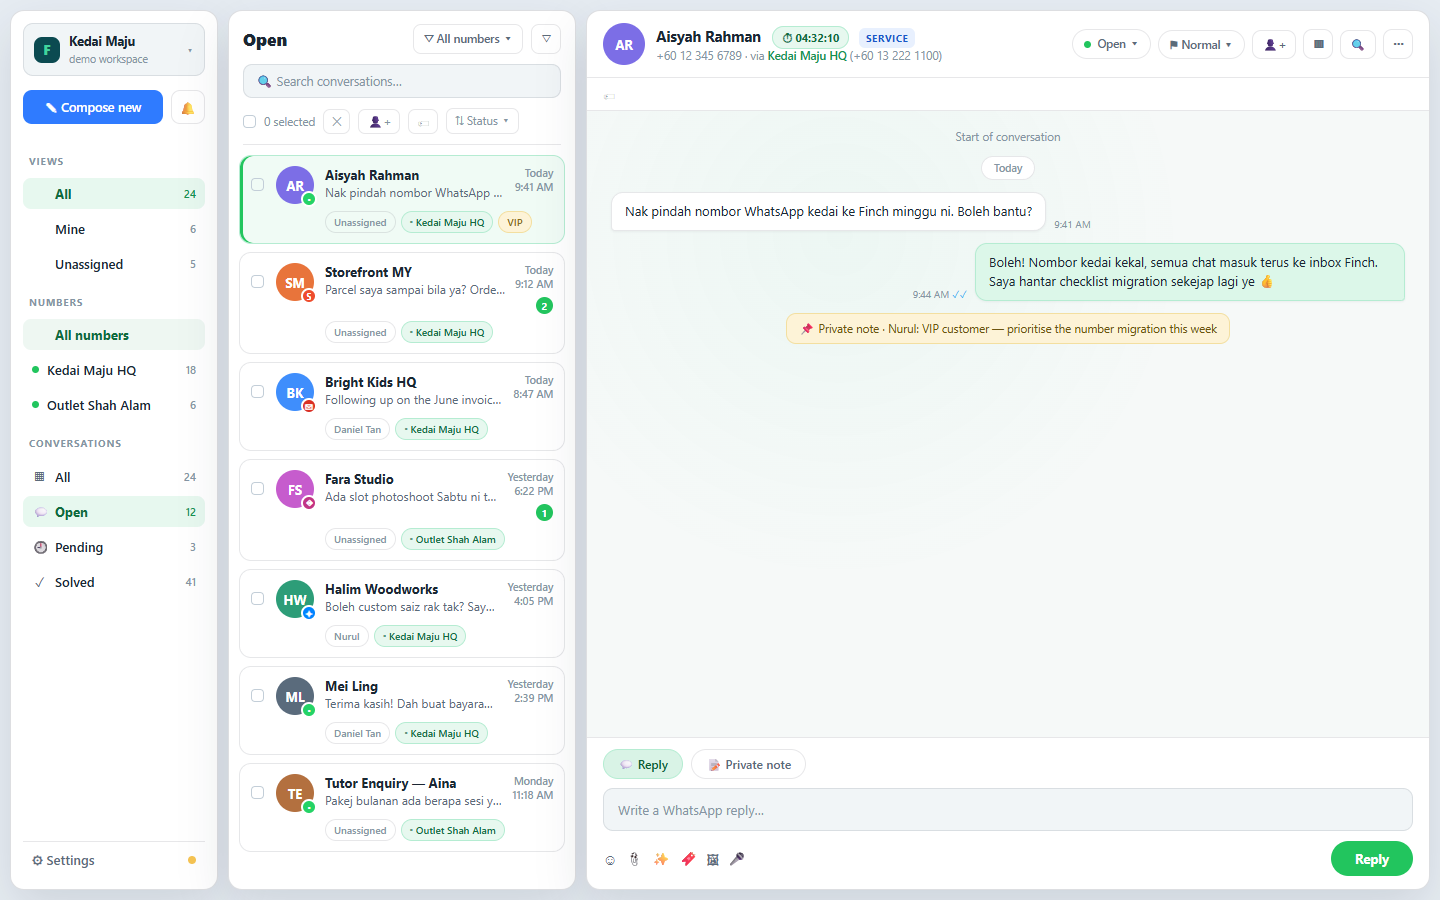The height and width of the screenshot is (900, 1440).
Task: Select All numbers in the sidebar
Action: pyautogui.click(x=114, y=335)
